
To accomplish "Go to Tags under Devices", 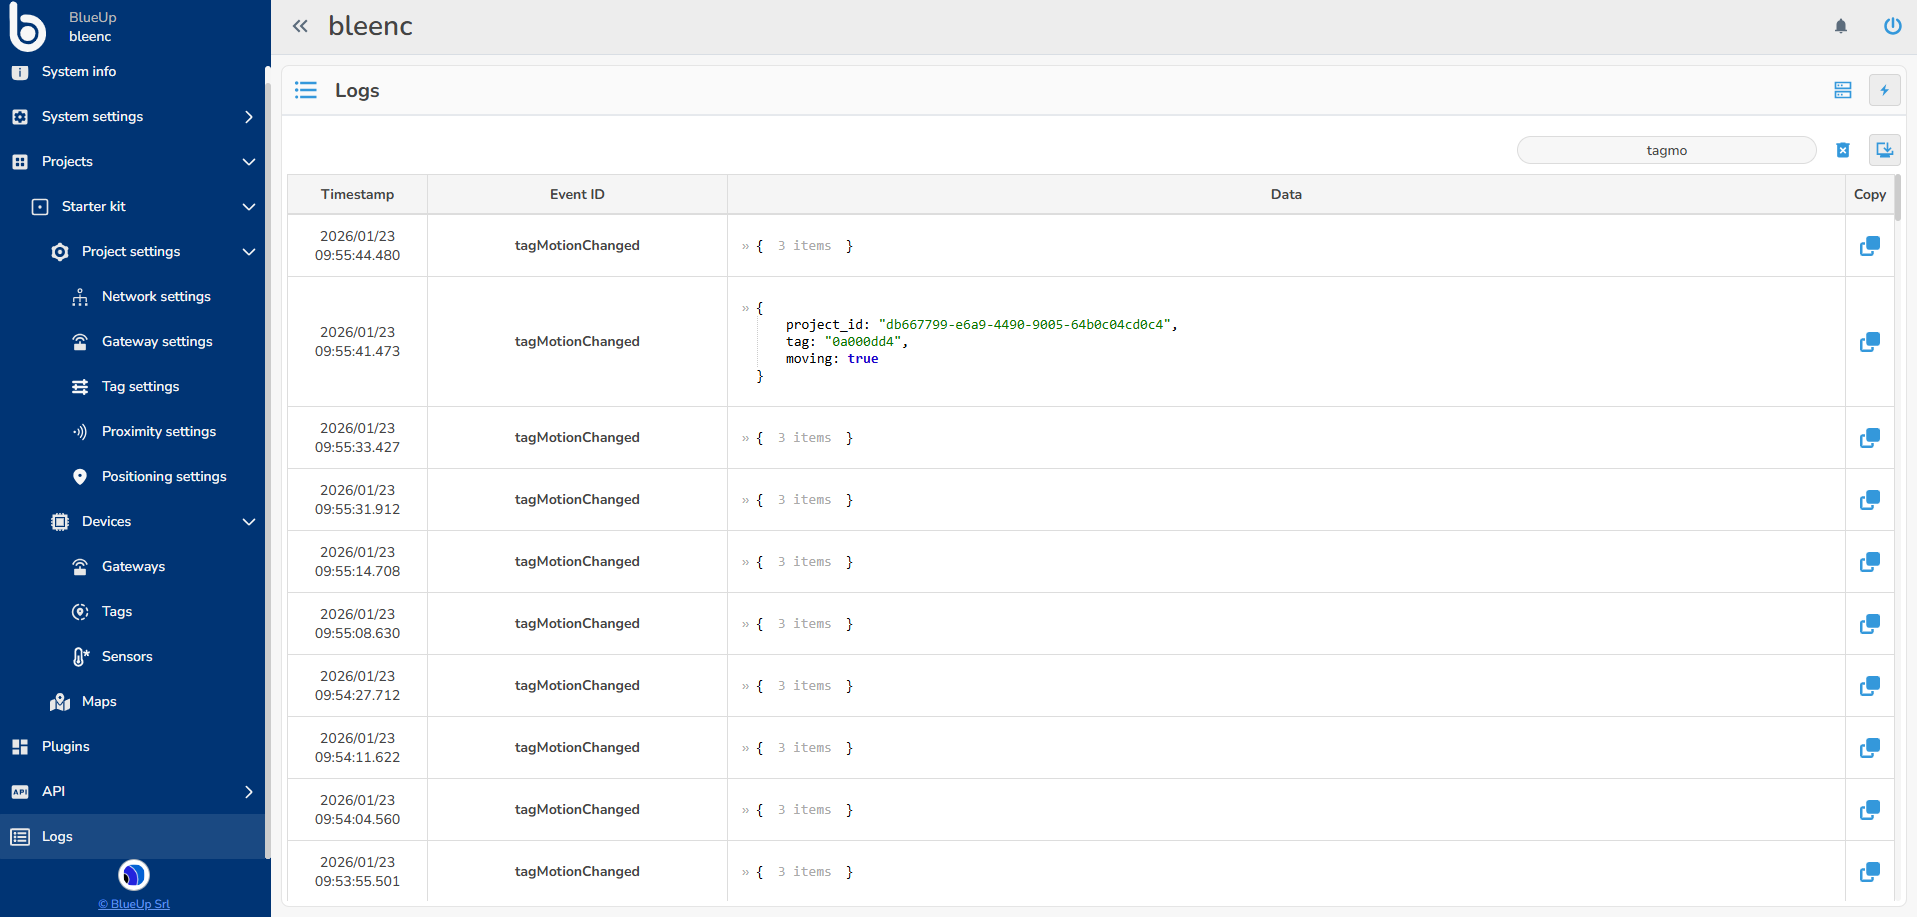I will tap(117, 612).
